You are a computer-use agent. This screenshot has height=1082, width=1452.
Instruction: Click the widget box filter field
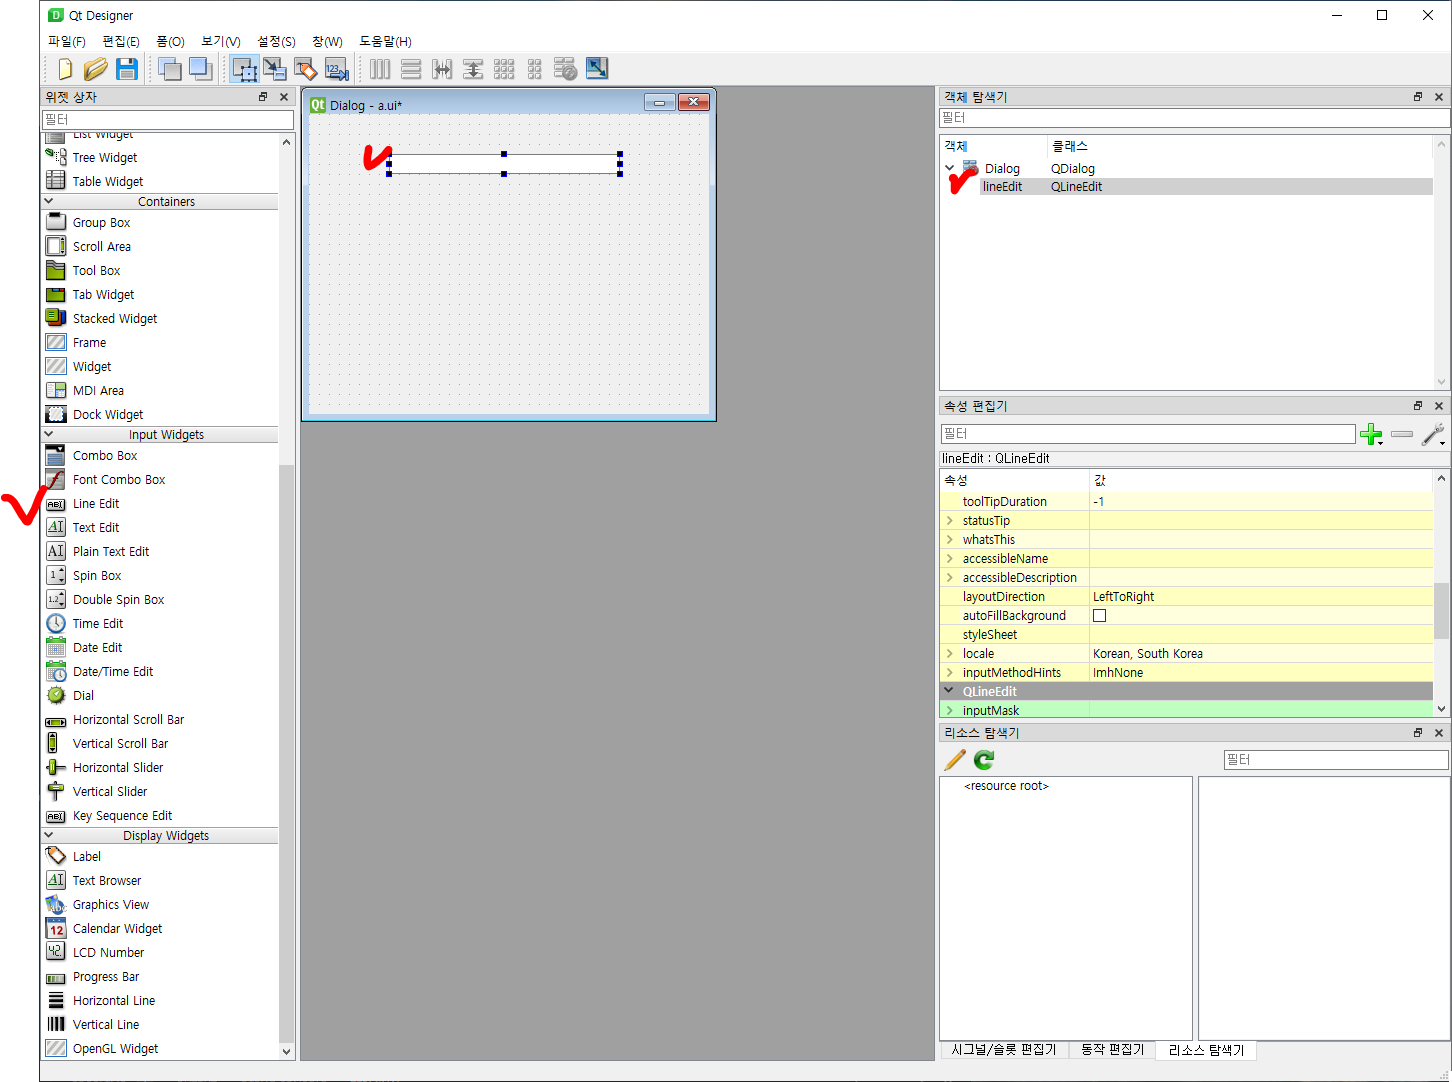[167, 119]
